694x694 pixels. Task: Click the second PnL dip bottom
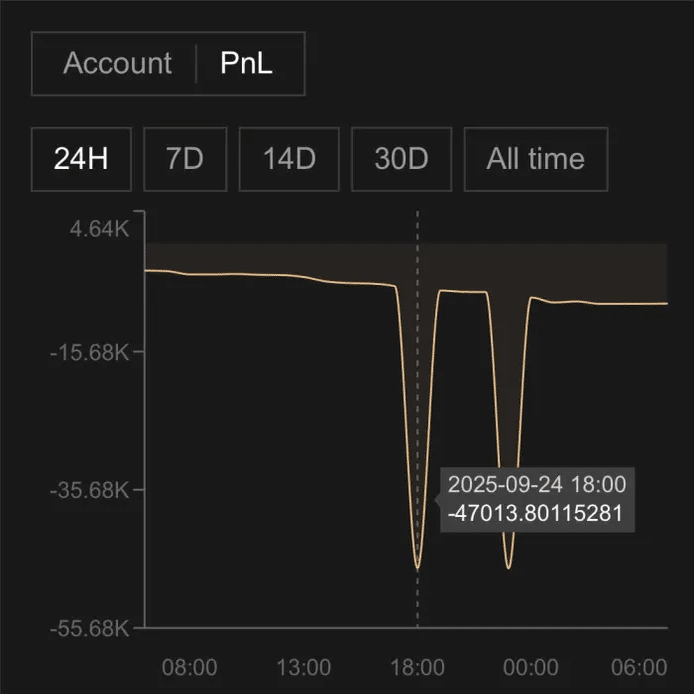click(x=509, y=567)
